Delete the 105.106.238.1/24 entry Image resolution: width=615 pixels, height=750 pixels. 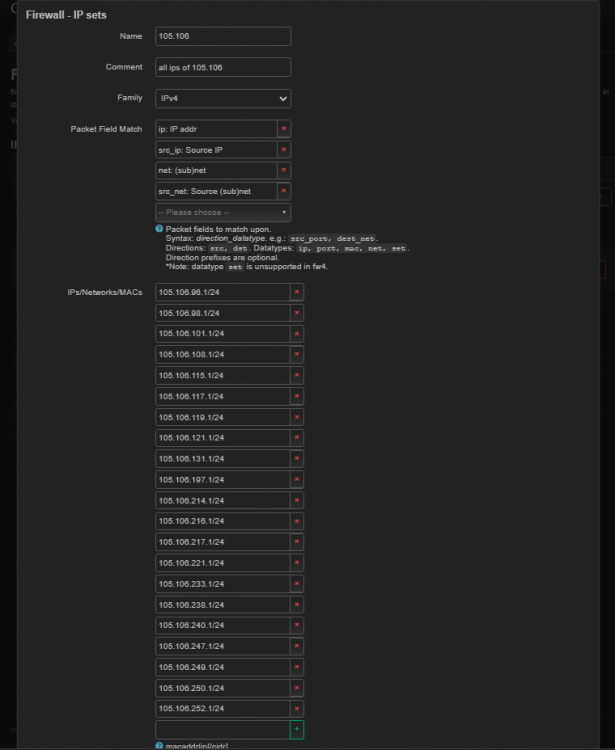click(x=297, y=605)
